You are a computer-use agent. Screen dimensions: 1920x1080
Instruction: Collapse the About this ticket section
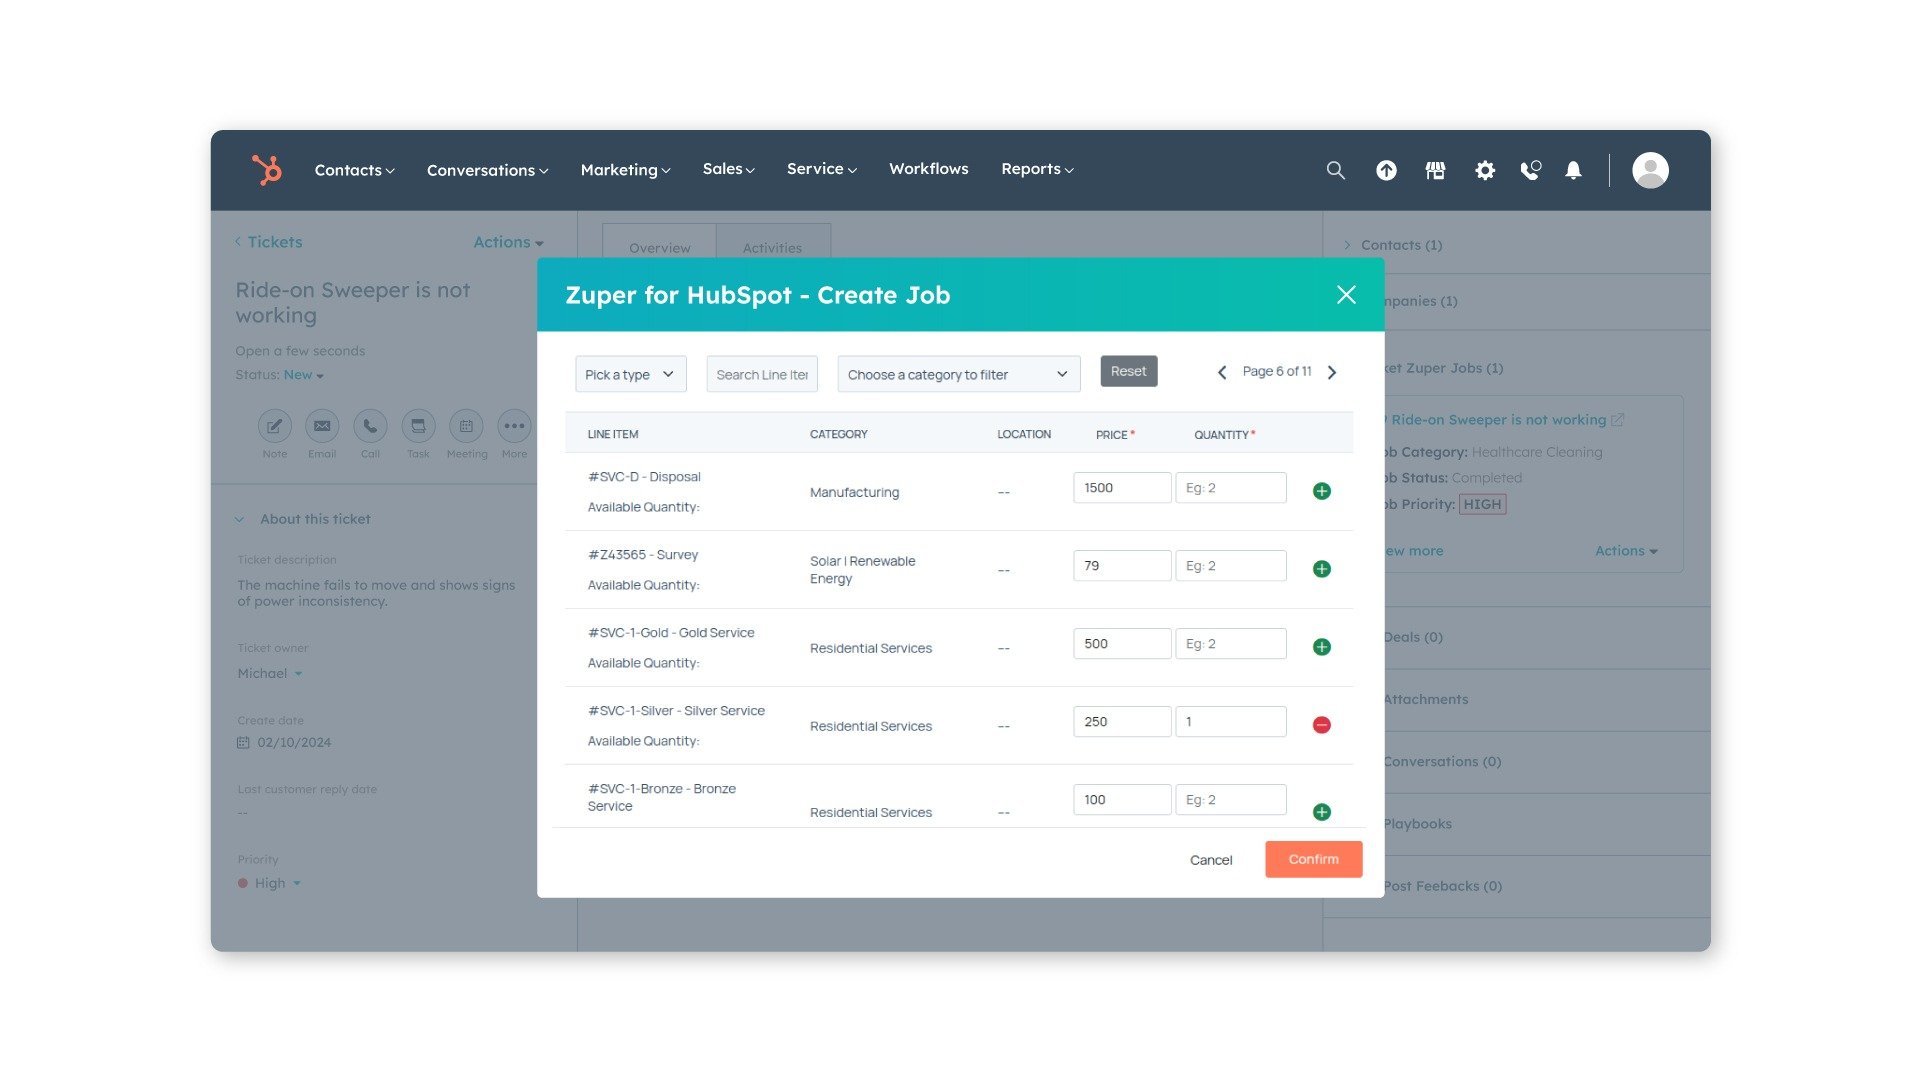coord(240,519)
